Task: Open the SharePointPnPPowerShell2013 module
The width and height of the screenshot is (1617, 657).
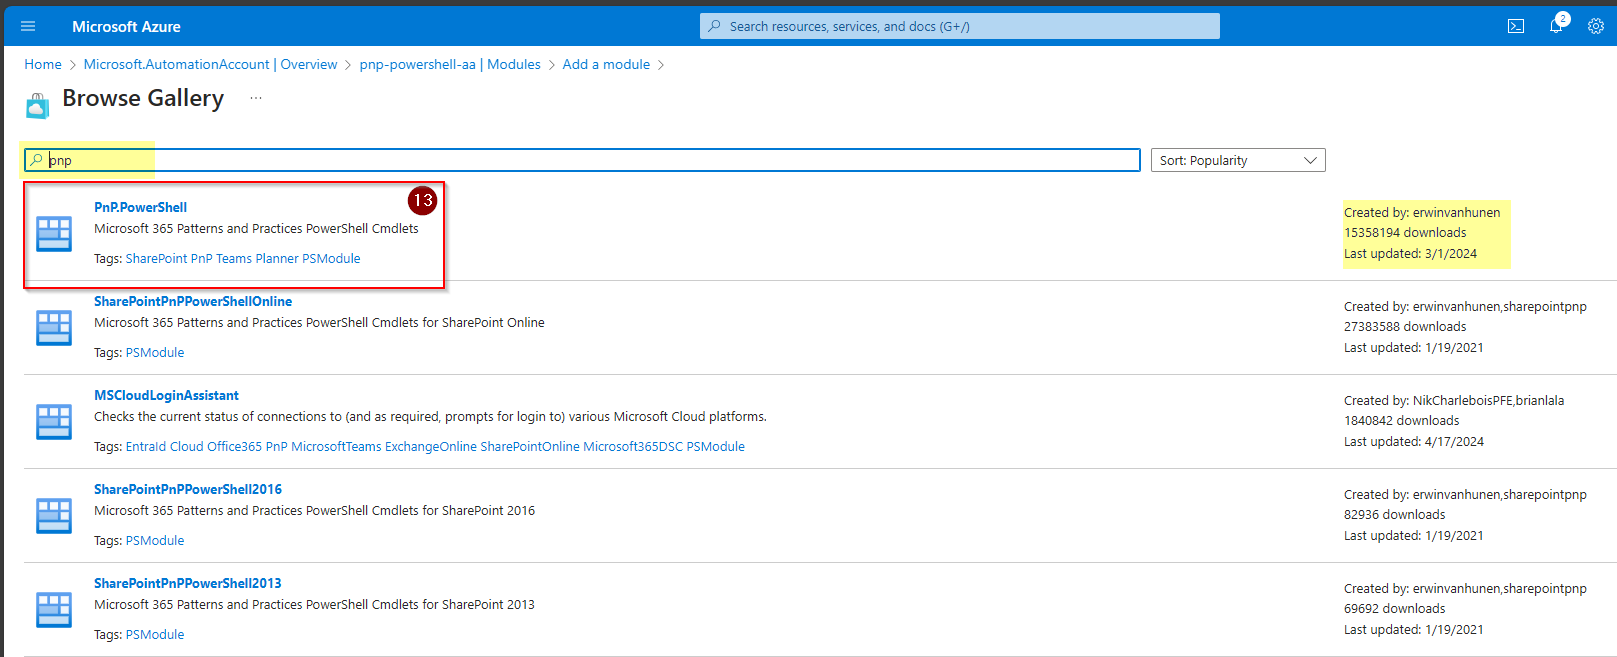Action: 188,583
